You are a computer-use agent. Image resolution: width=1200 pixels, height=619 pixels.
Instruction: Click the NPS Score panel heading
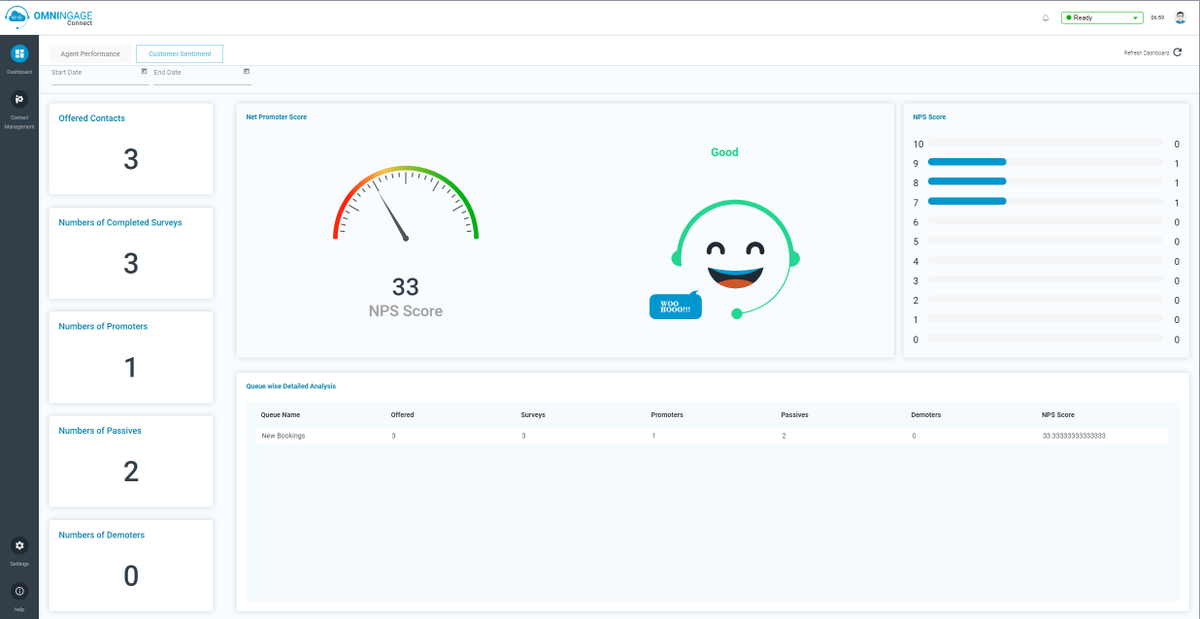(x=929, y=117)
